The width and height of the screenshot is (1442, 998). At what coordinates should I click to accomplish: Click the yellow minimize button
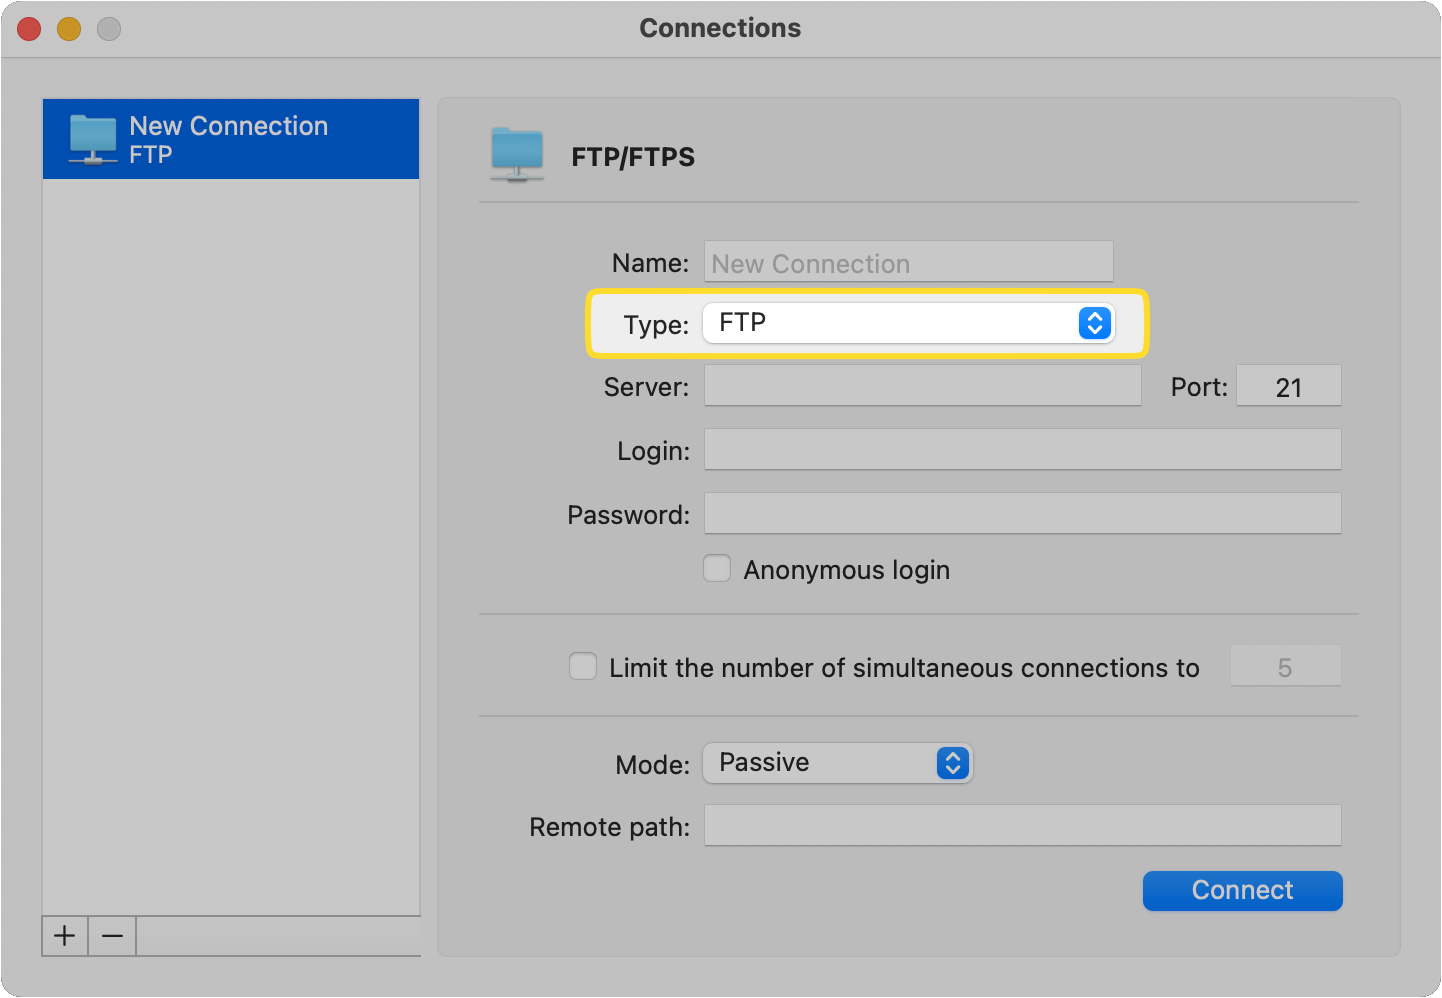(x=68, y=29)
